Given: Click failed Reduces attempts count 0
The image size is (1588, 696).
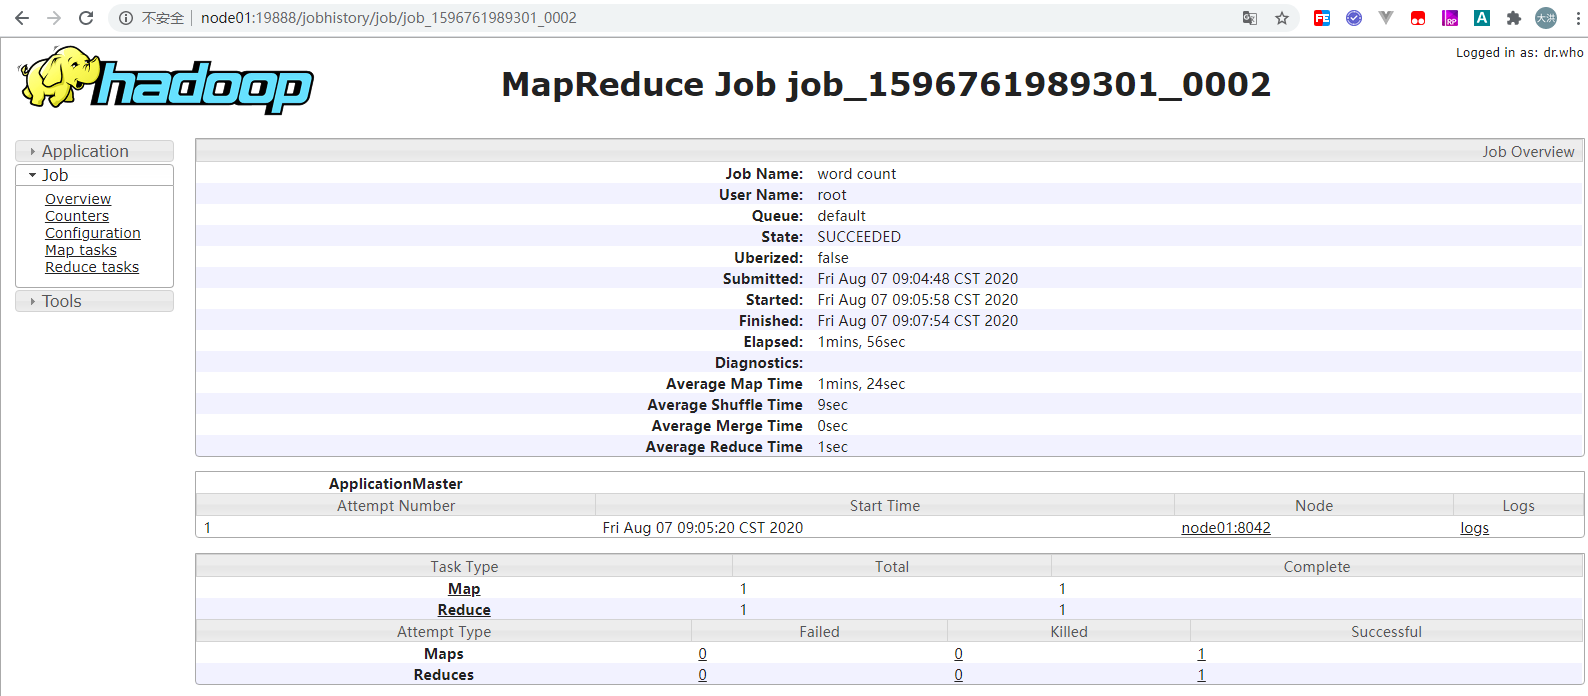Looking at the screenshot, I should [x=702, y=675].
